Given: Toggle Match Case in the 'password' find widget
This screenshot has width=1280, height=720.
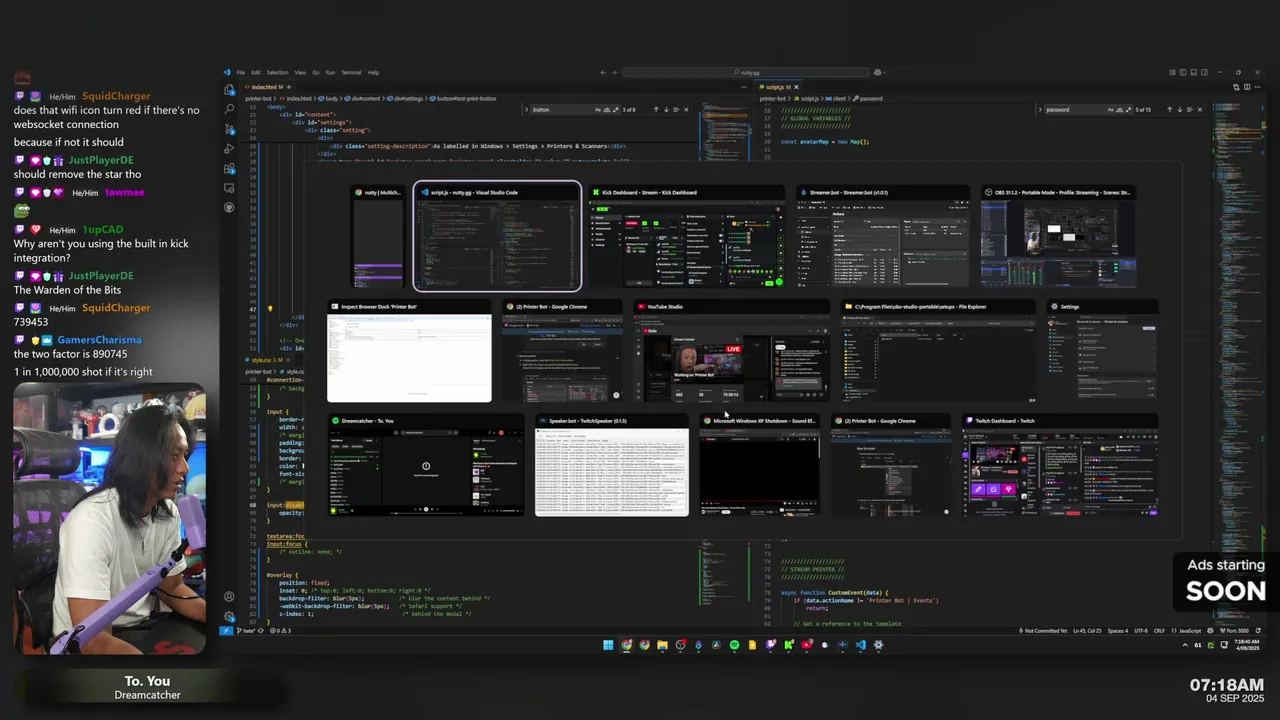Looking at the screenshot, I should coord(1112,109).
